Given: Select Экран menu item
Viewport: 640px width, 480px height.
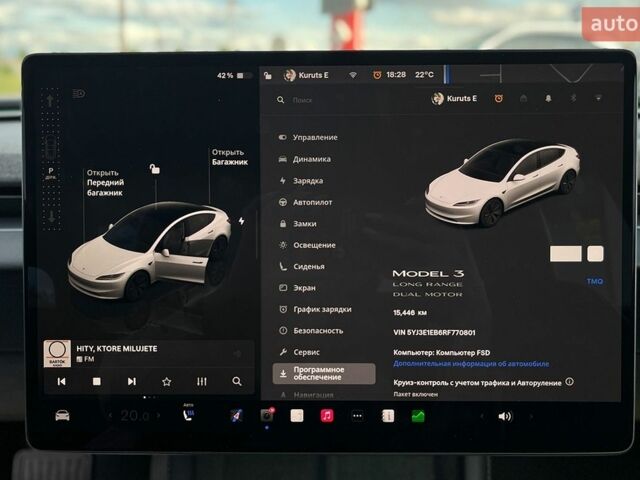Looking at the screenshot, I should 297,288.
